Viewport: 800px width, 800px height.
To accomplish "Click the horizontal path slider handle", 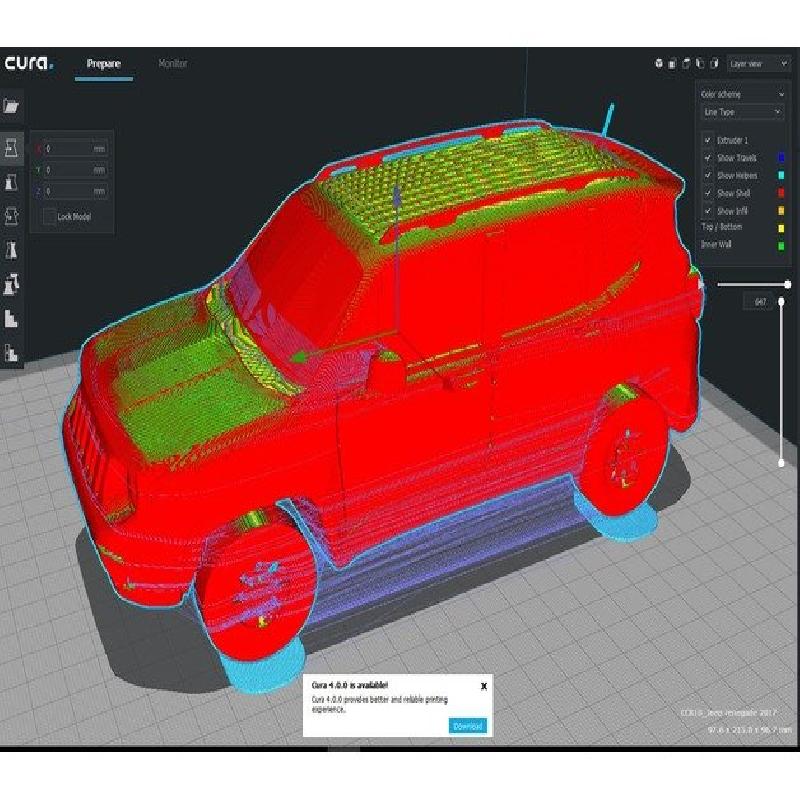I will (788, 284).
